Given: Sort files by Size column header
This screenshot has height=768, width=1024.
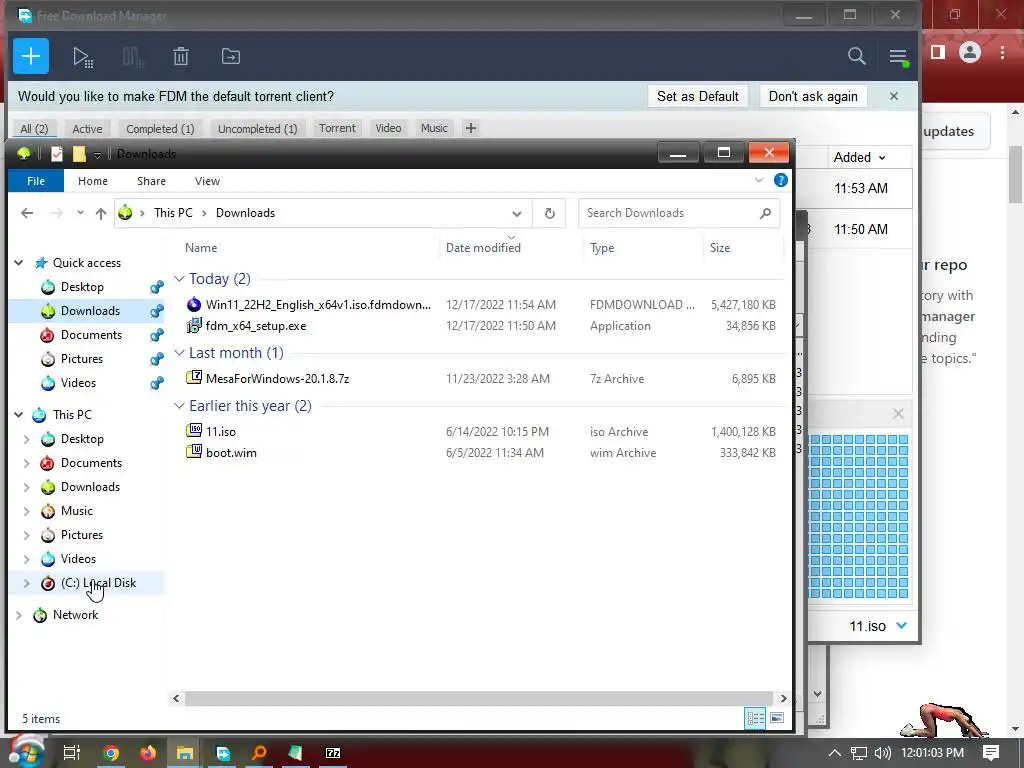Looking at the screenshot, I should (x=720, y=248).
